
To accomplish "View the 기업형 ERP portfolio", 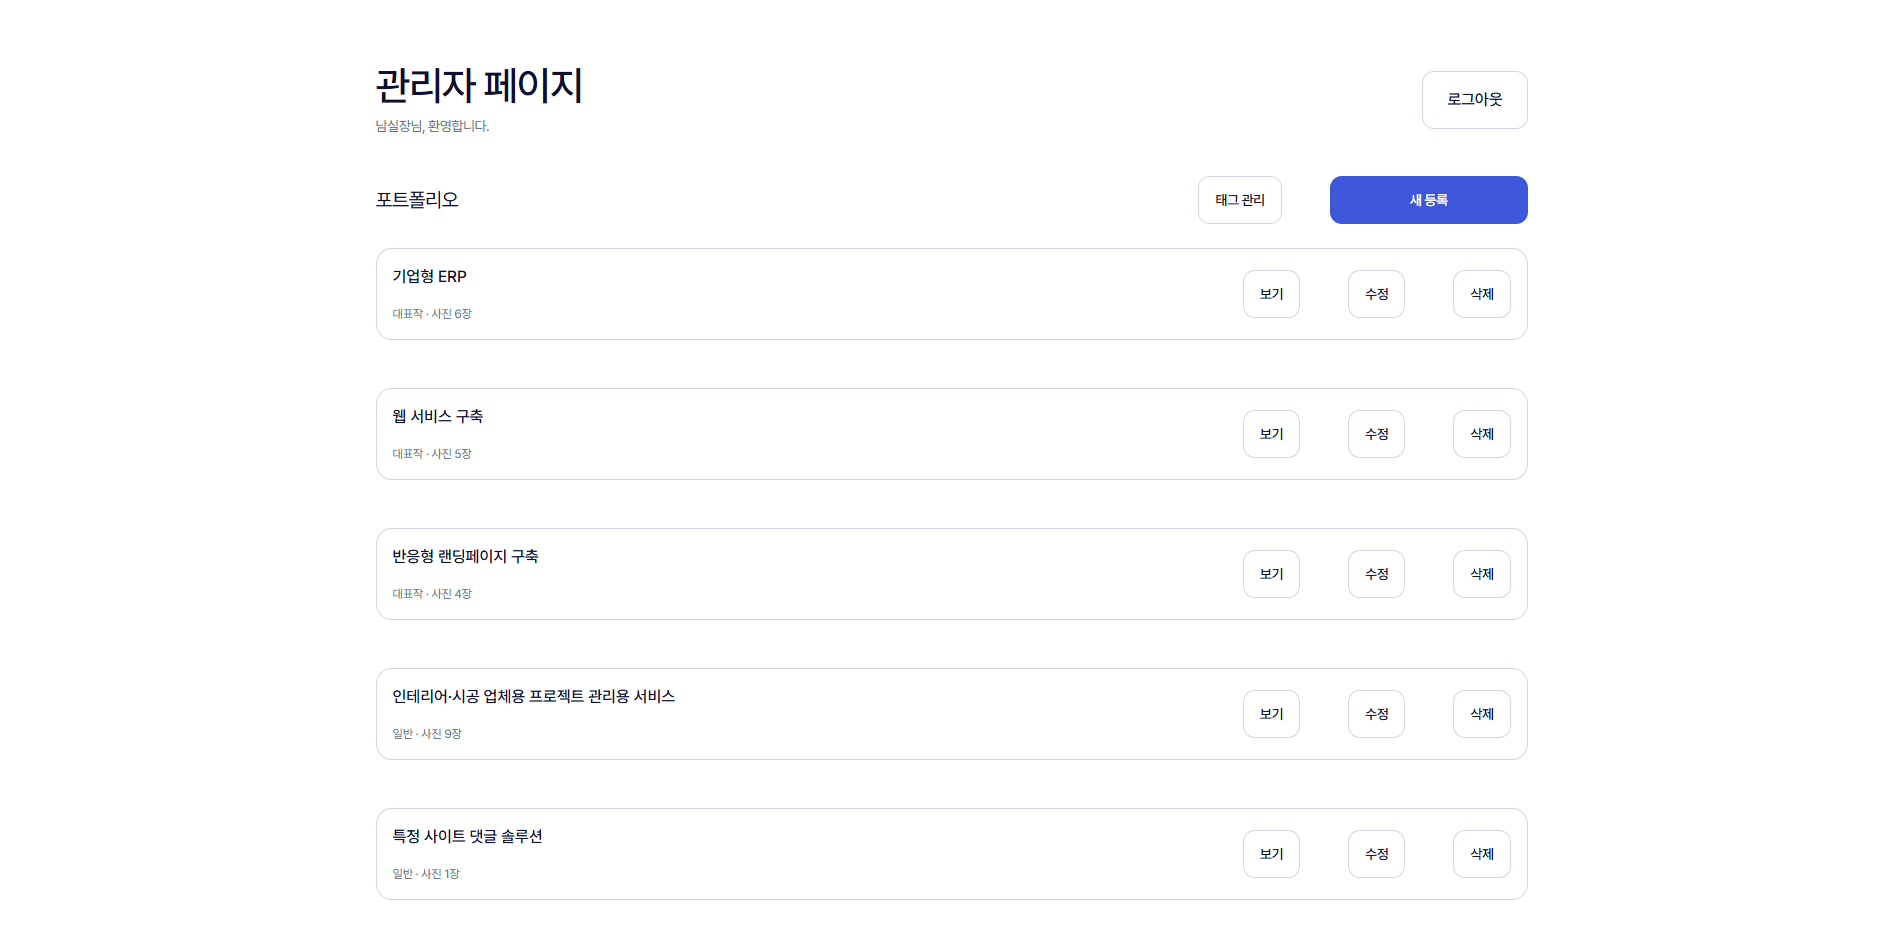I will (1271, 294).
